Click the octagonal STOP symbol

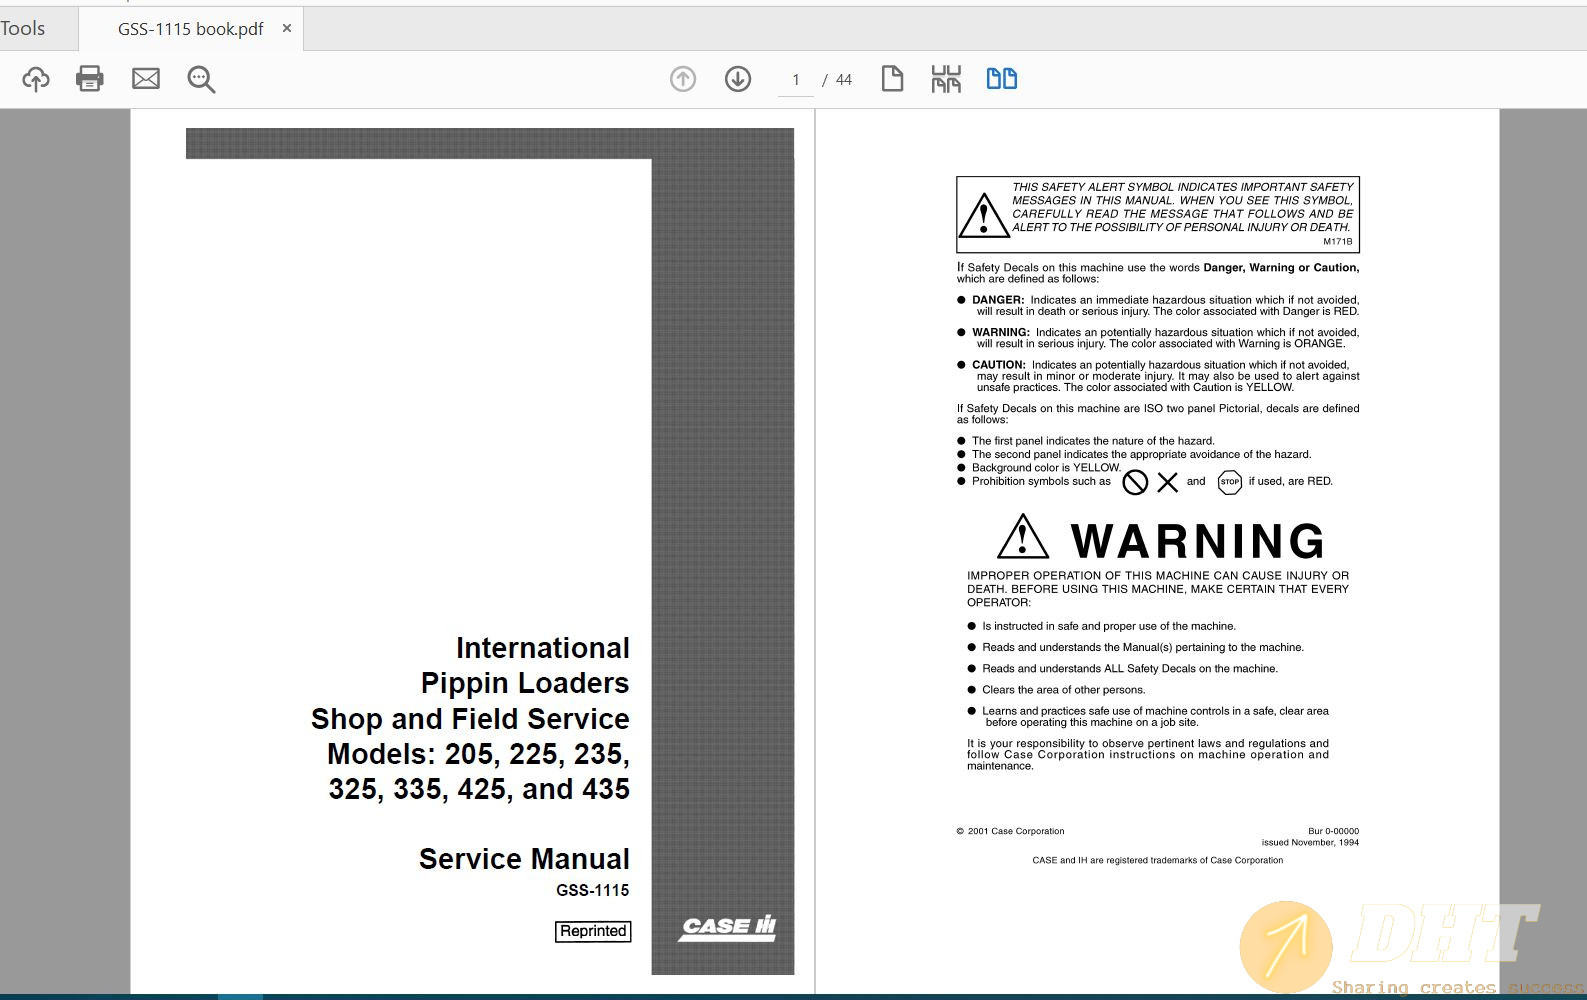coord(1229,482)
